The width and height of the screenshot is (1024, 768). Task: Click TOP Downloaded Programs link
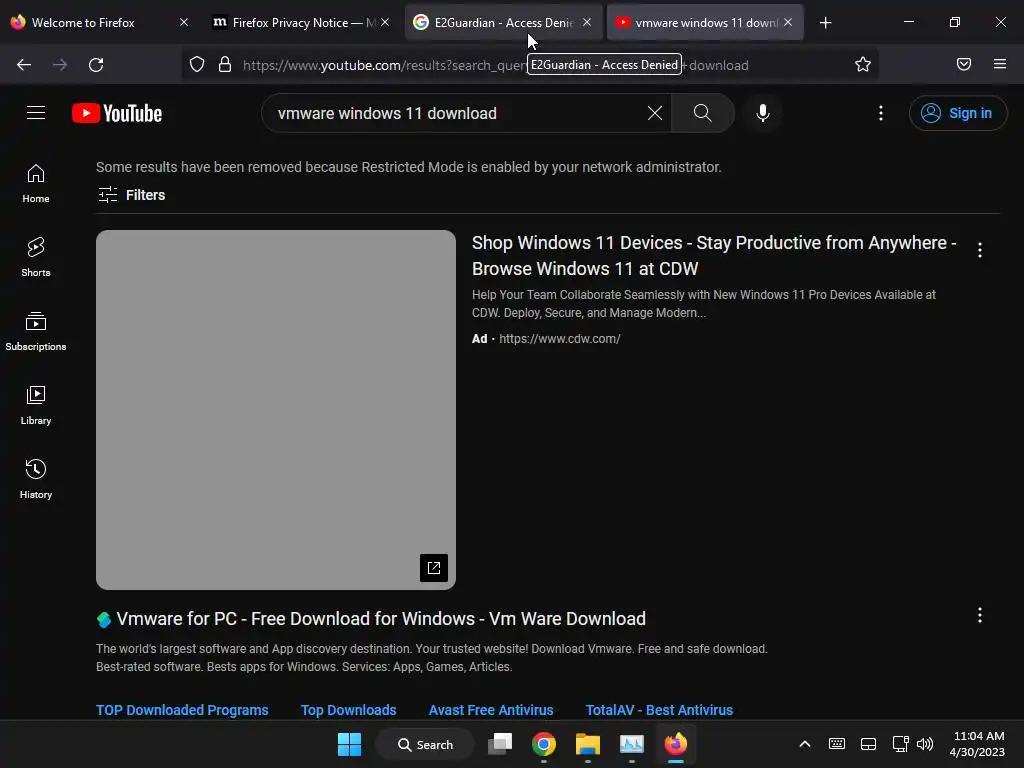point(182,710)
